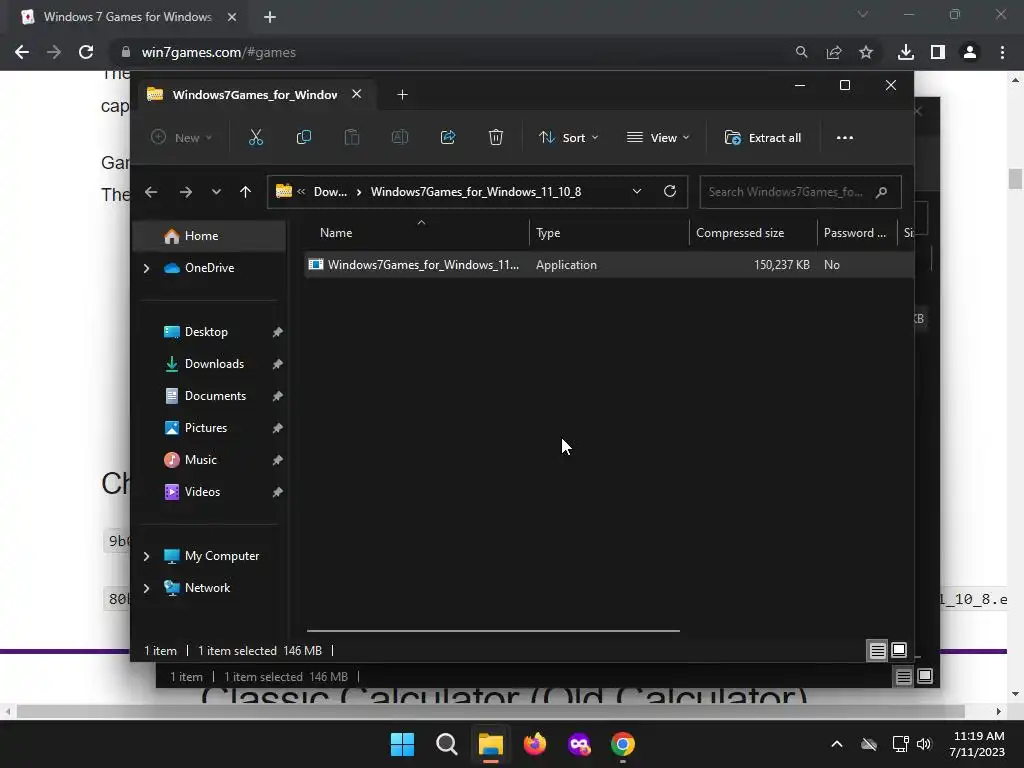Viewport: 1024px width, 768px height.
Task: Click the Search Windows7Games field
Action: point(801,192)
